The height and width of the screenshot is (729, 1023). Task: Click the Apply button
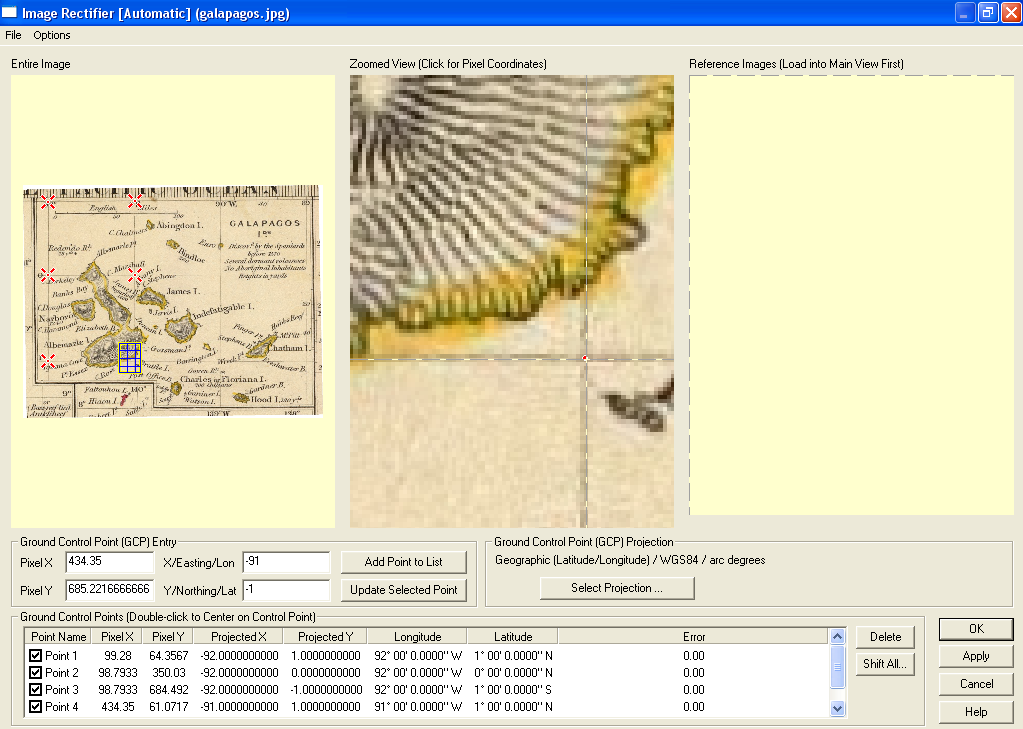click(x=976, y=657)
